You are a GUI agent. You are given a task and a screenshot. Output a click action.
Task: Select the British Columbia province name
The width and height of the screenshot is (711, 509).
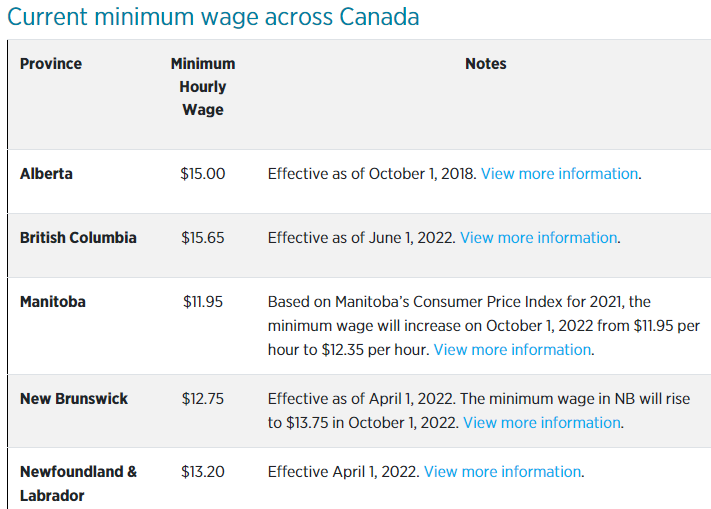(x=78, y=238)
